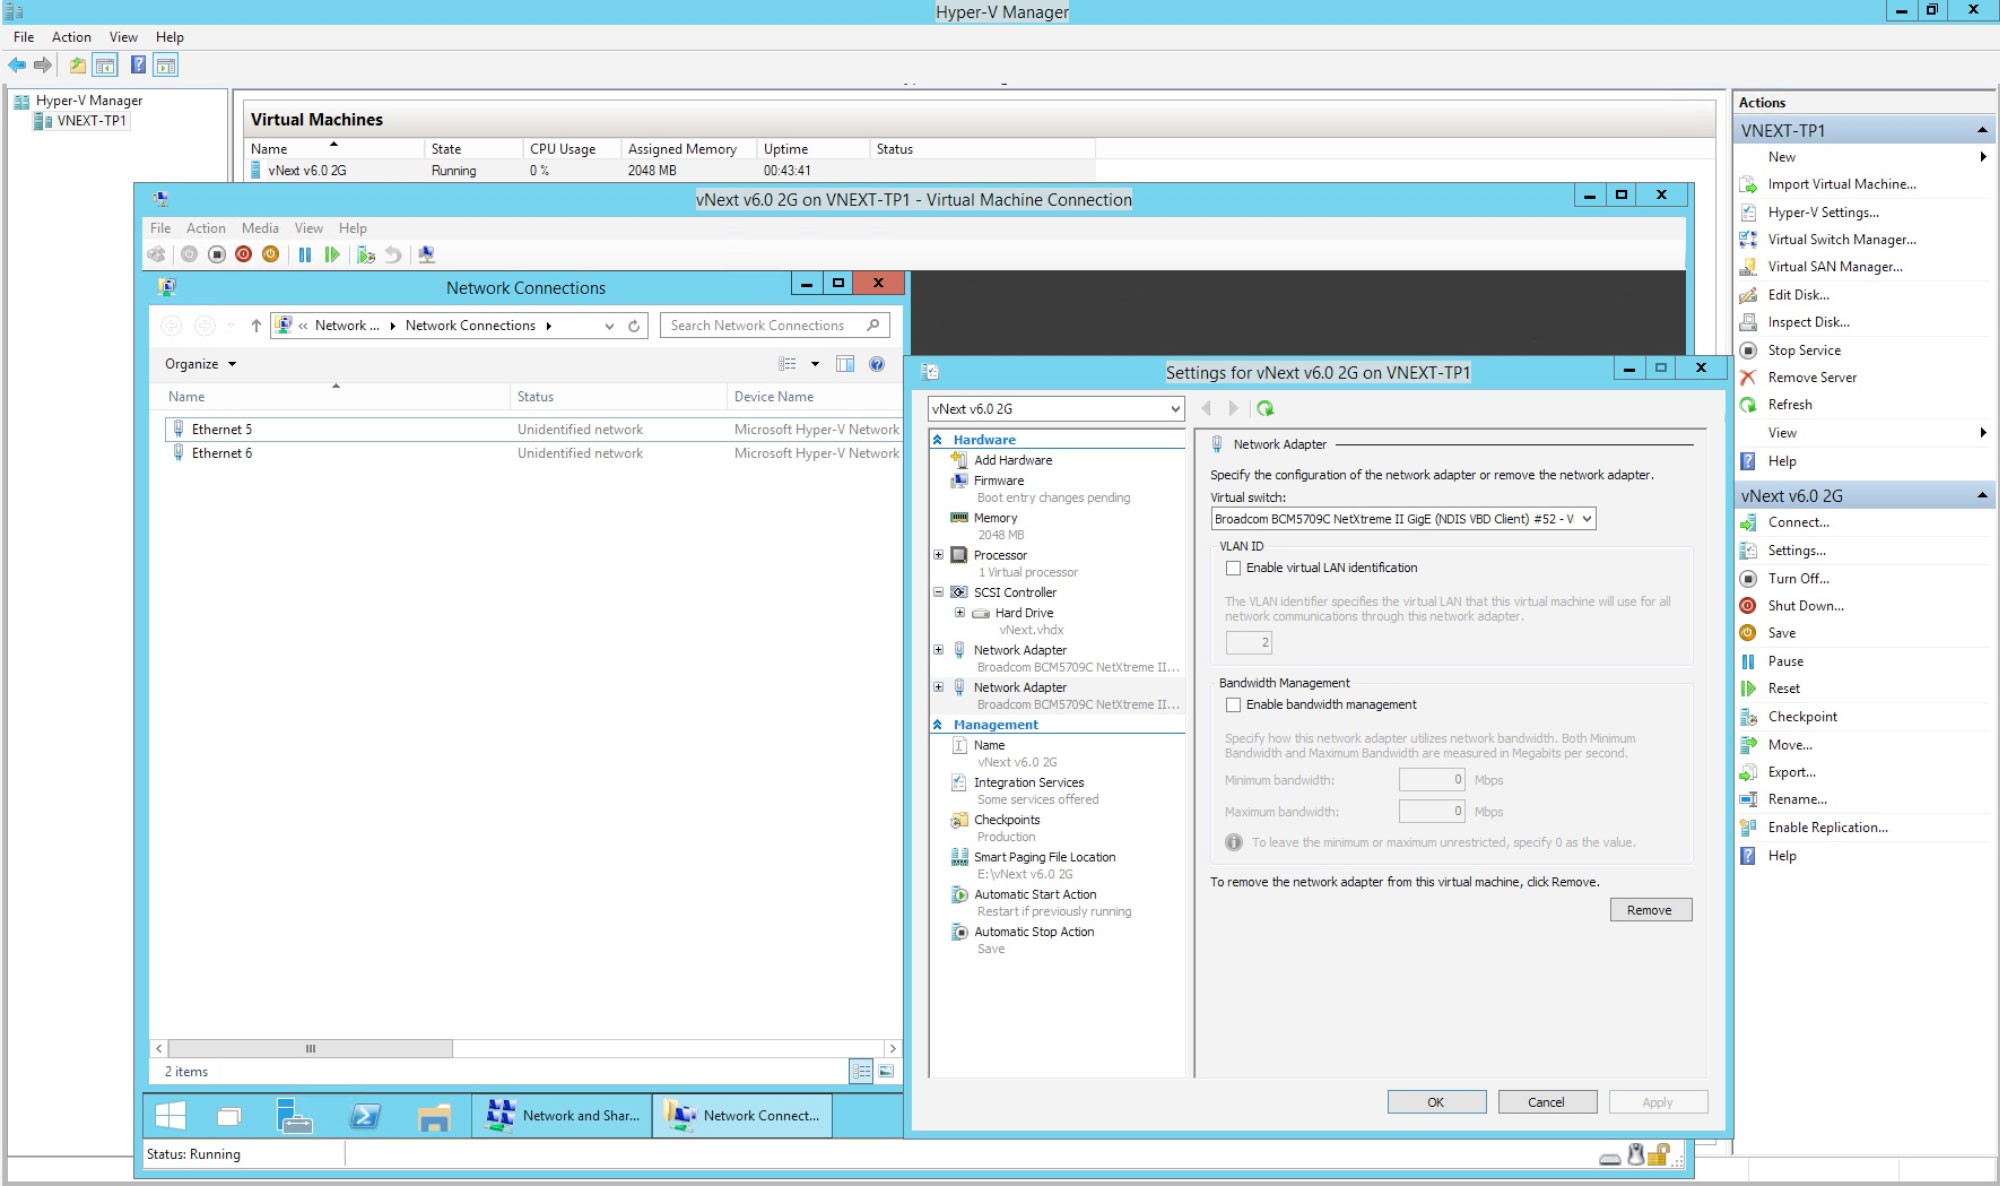
Task: Click OK in the Settings dialog
Action: coord(1436,1102)
